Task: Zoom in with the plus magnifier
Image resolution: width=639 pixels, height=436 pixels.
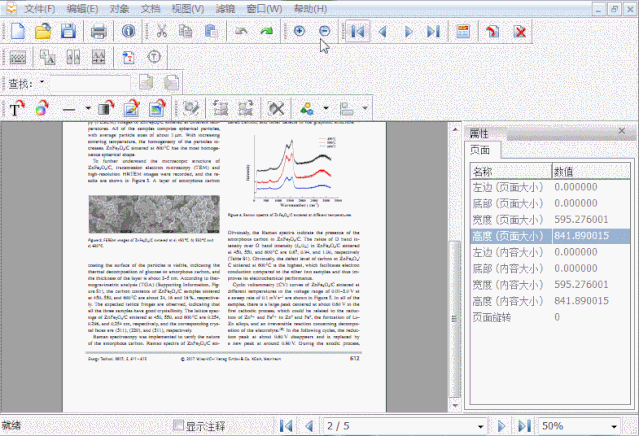Action: [x=299, y=31]
